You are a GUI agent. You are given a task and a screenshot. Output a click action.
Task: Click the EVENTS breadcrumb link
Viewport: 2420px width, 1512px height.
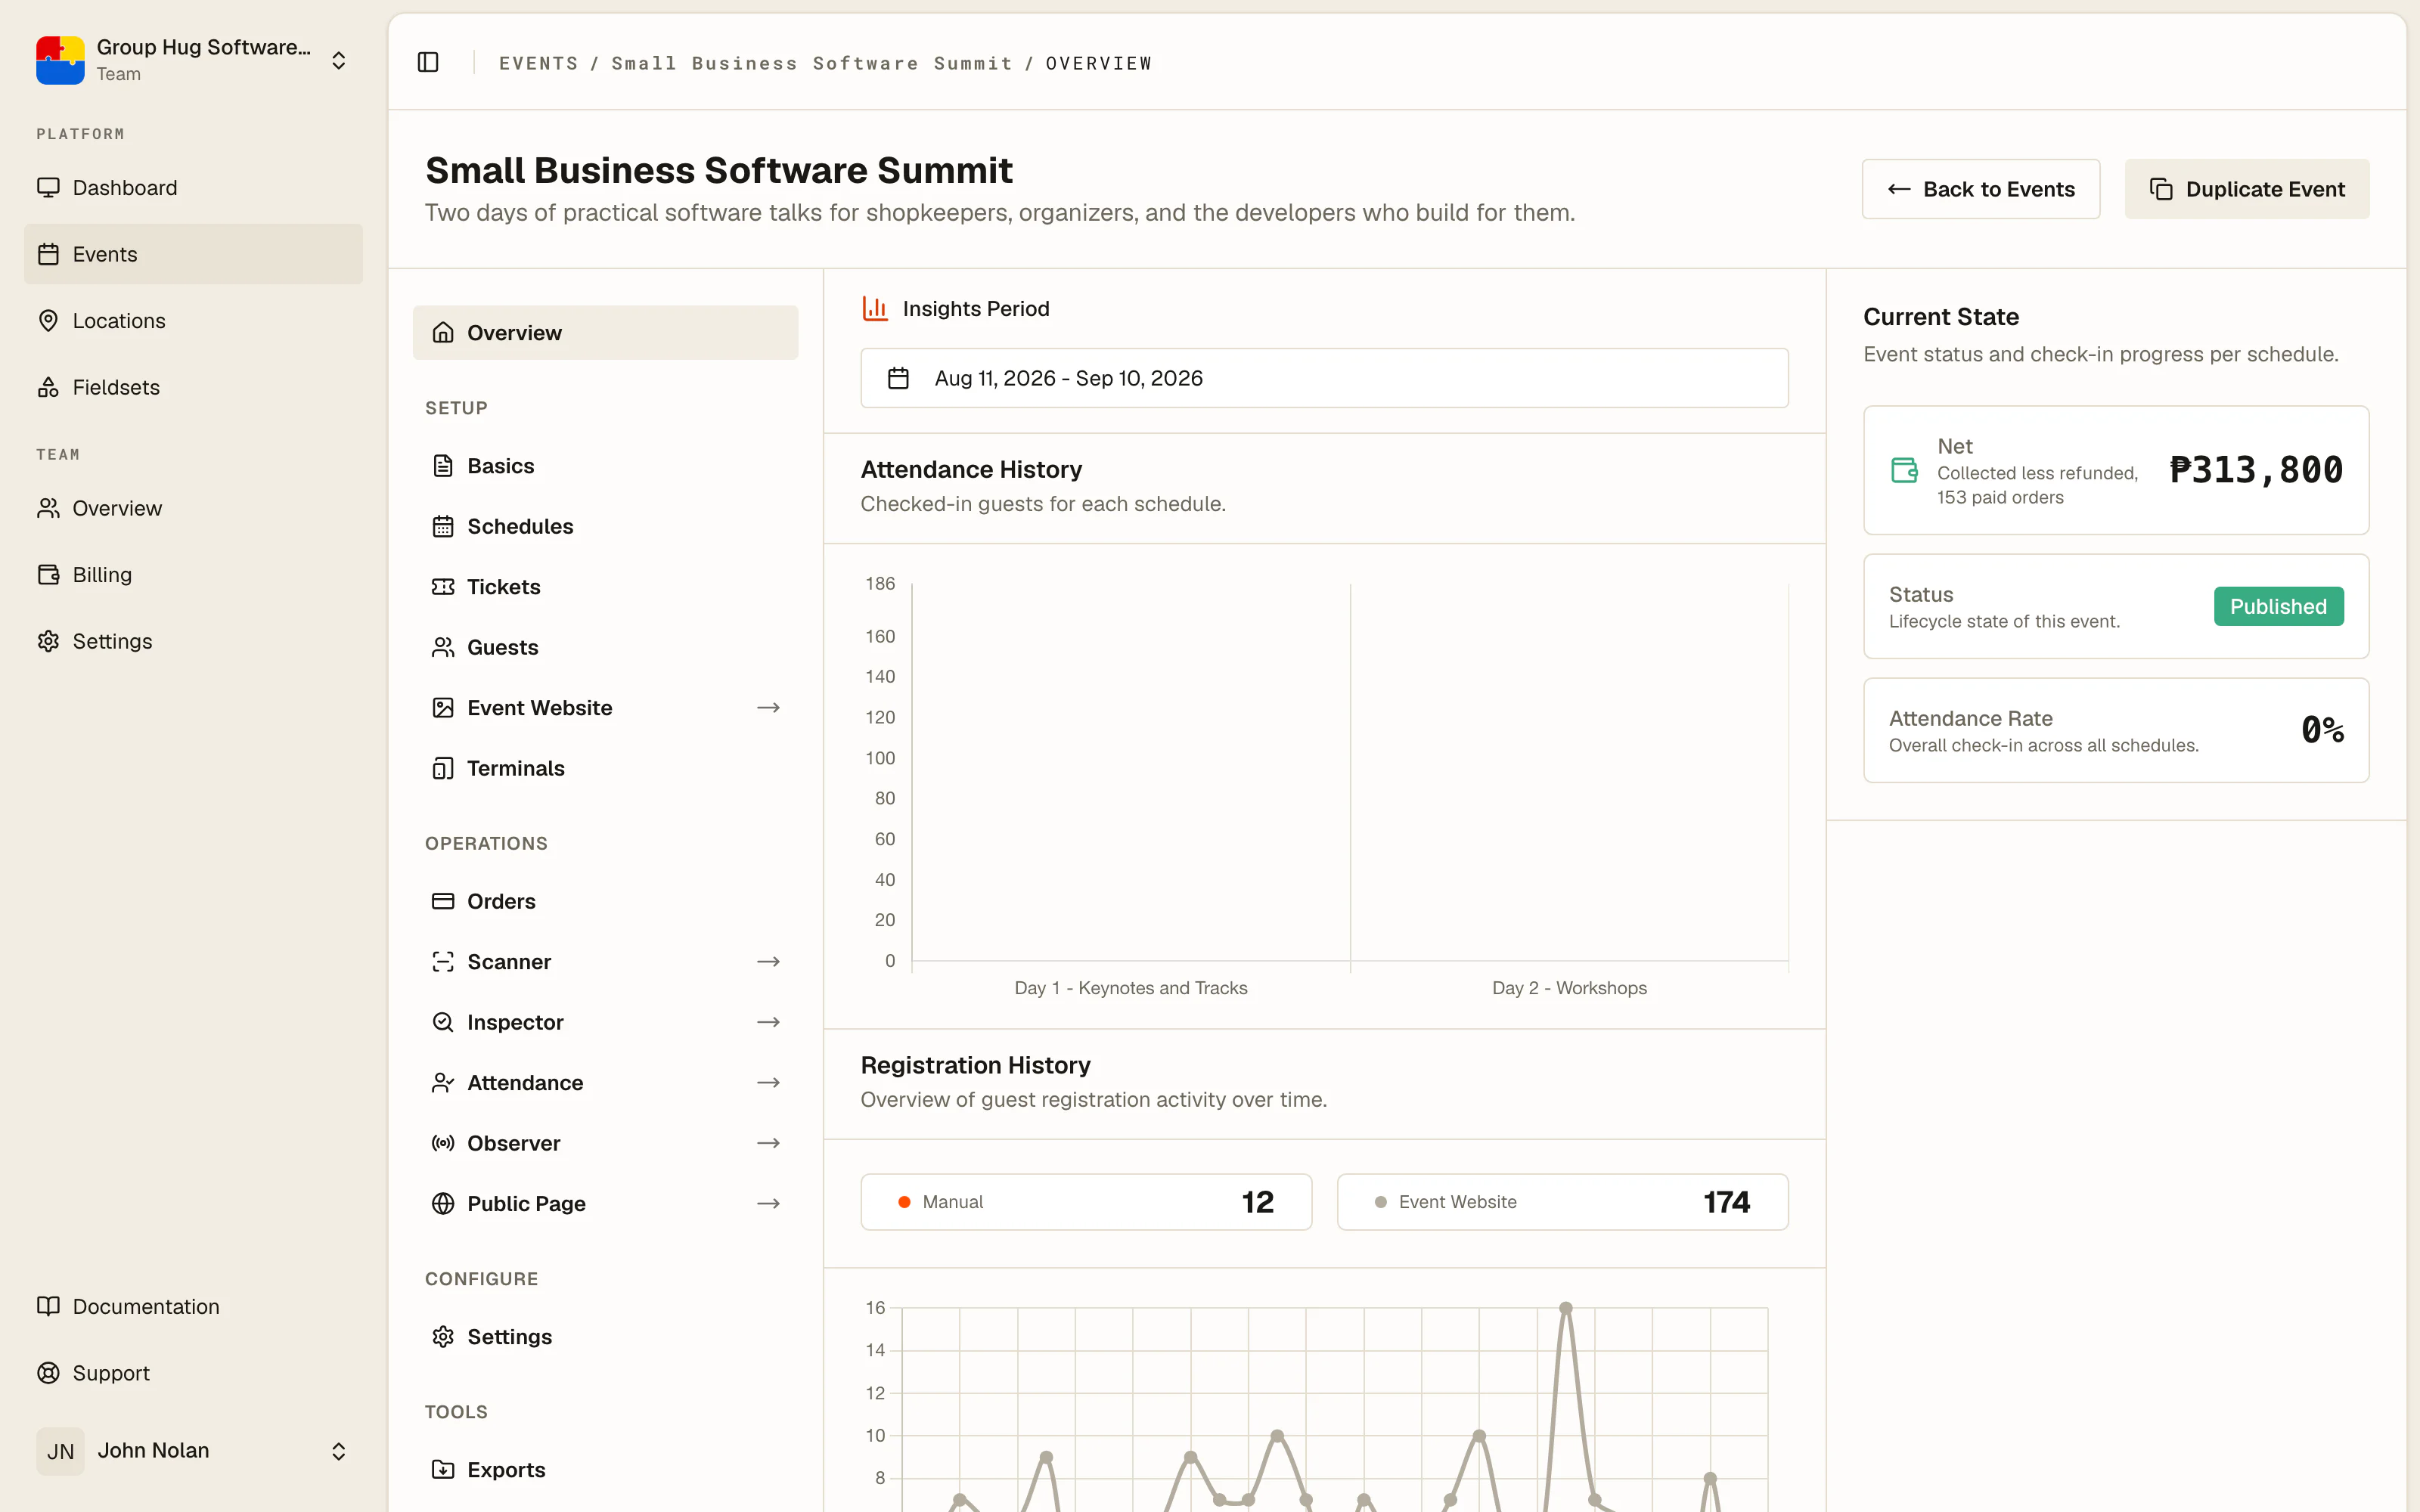538,63
